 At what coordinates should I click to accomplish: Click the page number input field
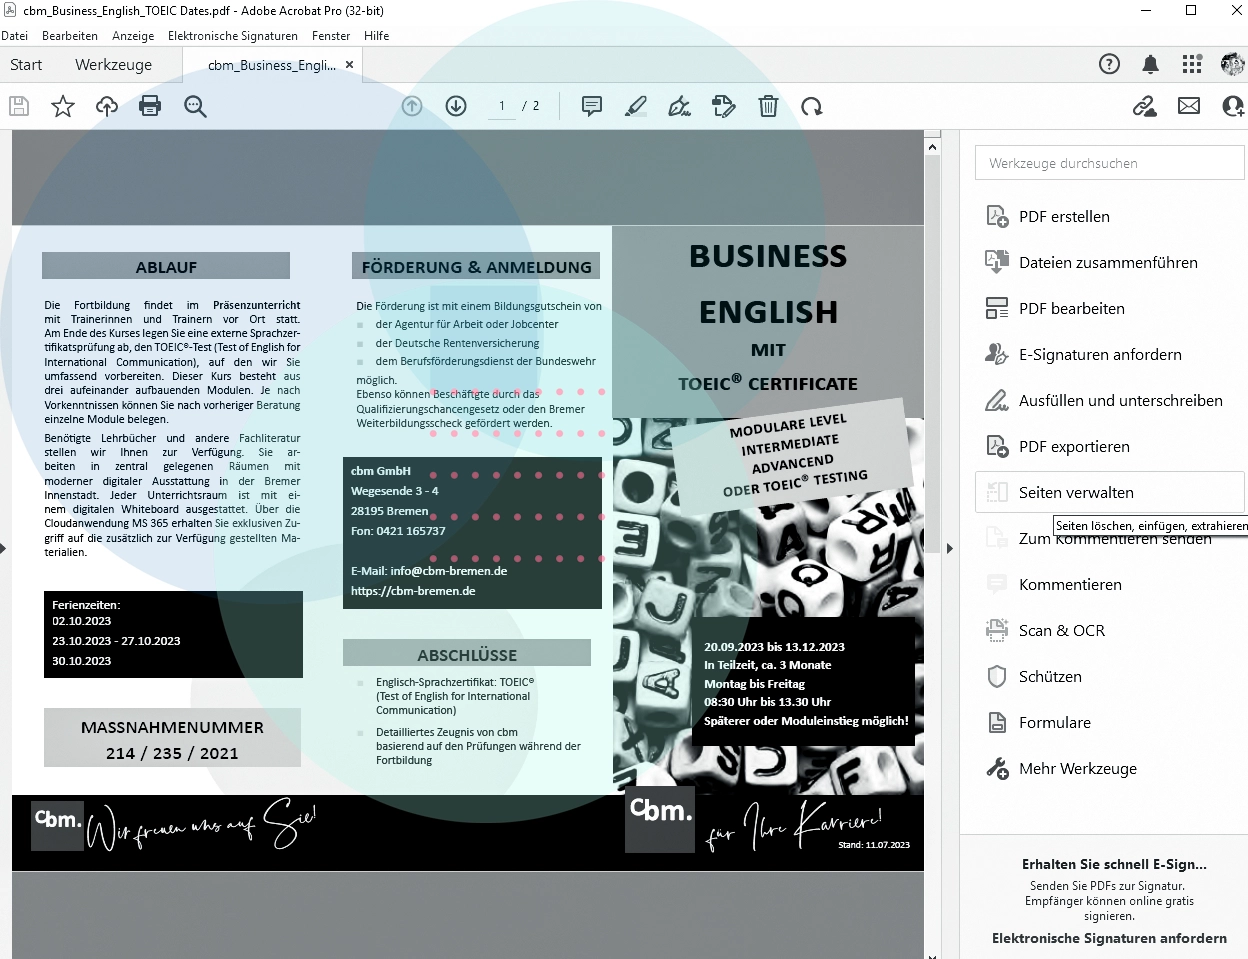(x=502, y=106)
